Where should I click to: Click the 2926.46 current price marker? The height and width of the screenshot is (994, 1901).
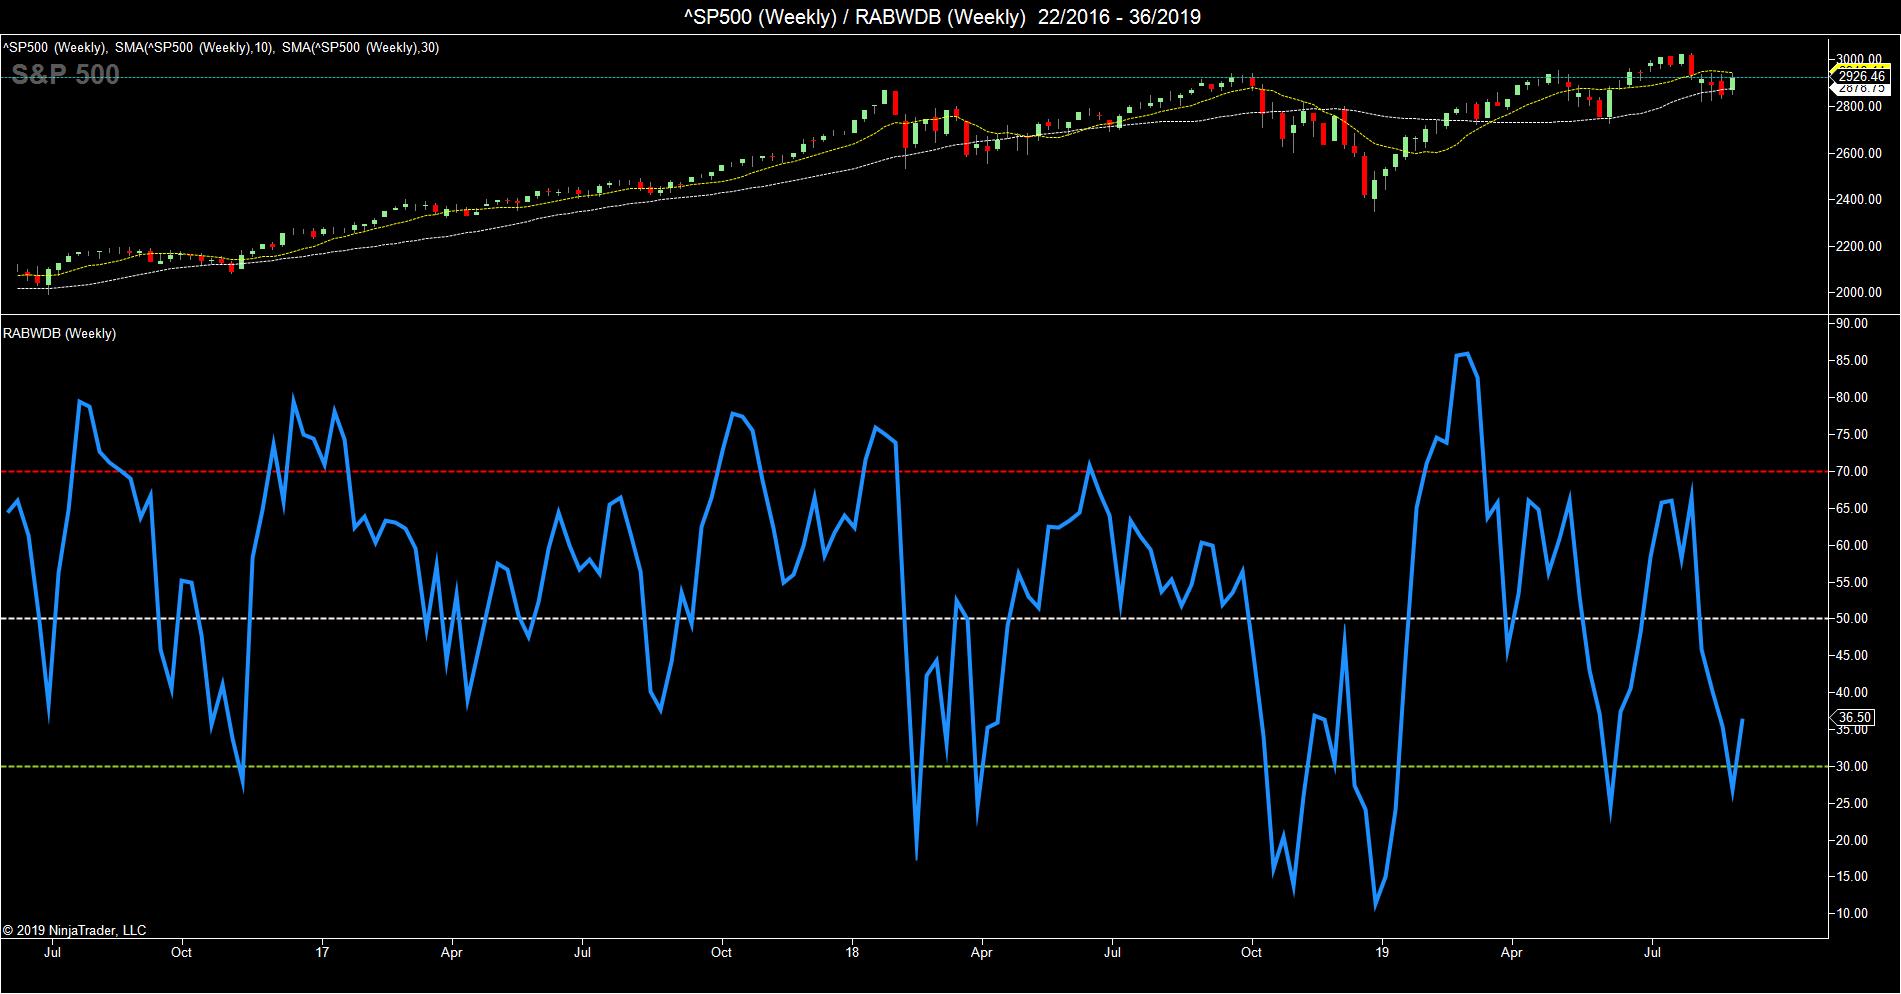(1861, 76)
